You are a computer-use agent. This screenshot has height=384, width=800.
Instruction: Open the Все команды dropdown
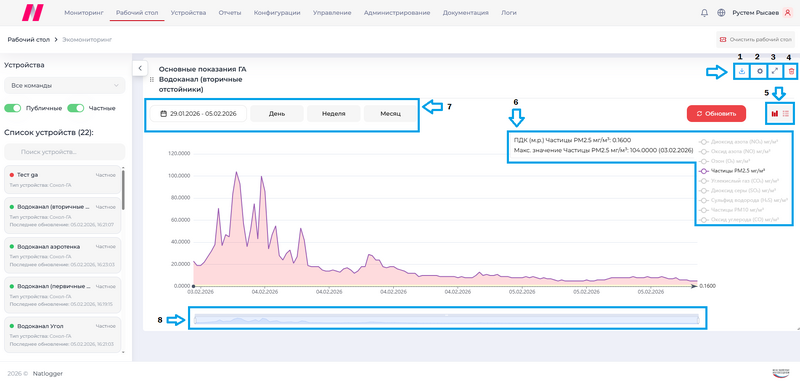coord(64,86)
